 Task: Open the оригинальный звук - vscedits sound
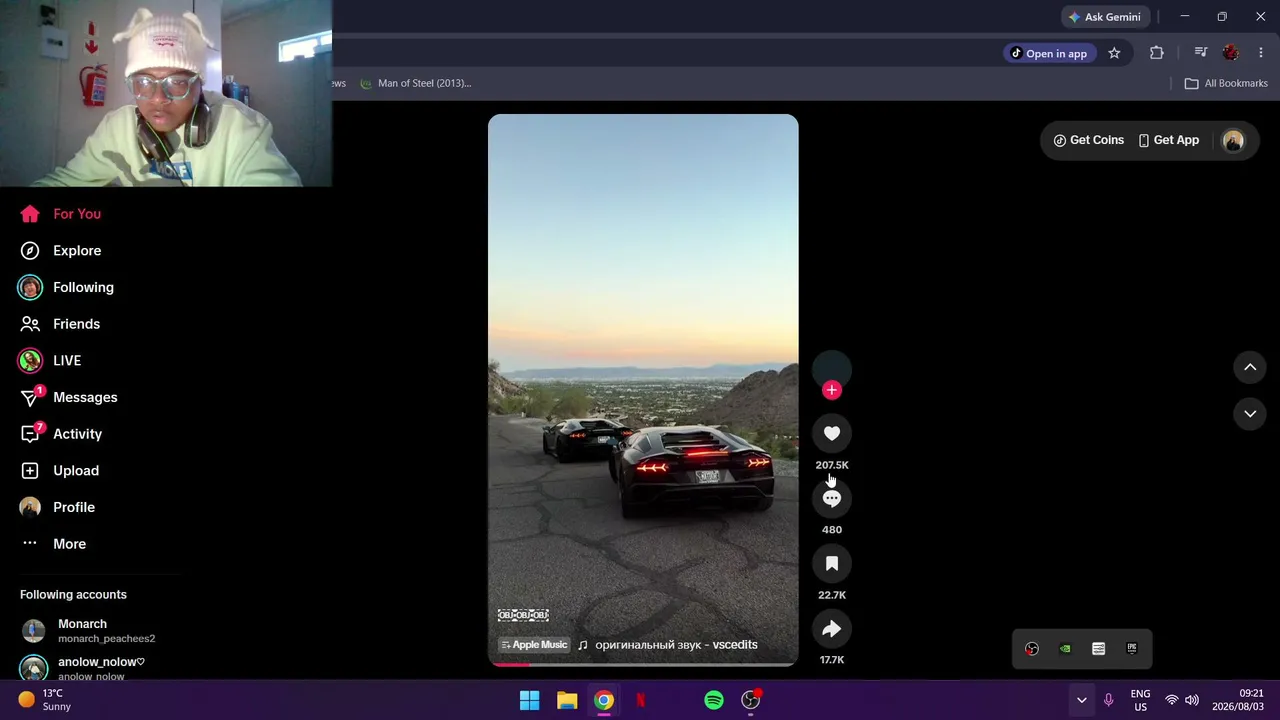coord(667,645)
